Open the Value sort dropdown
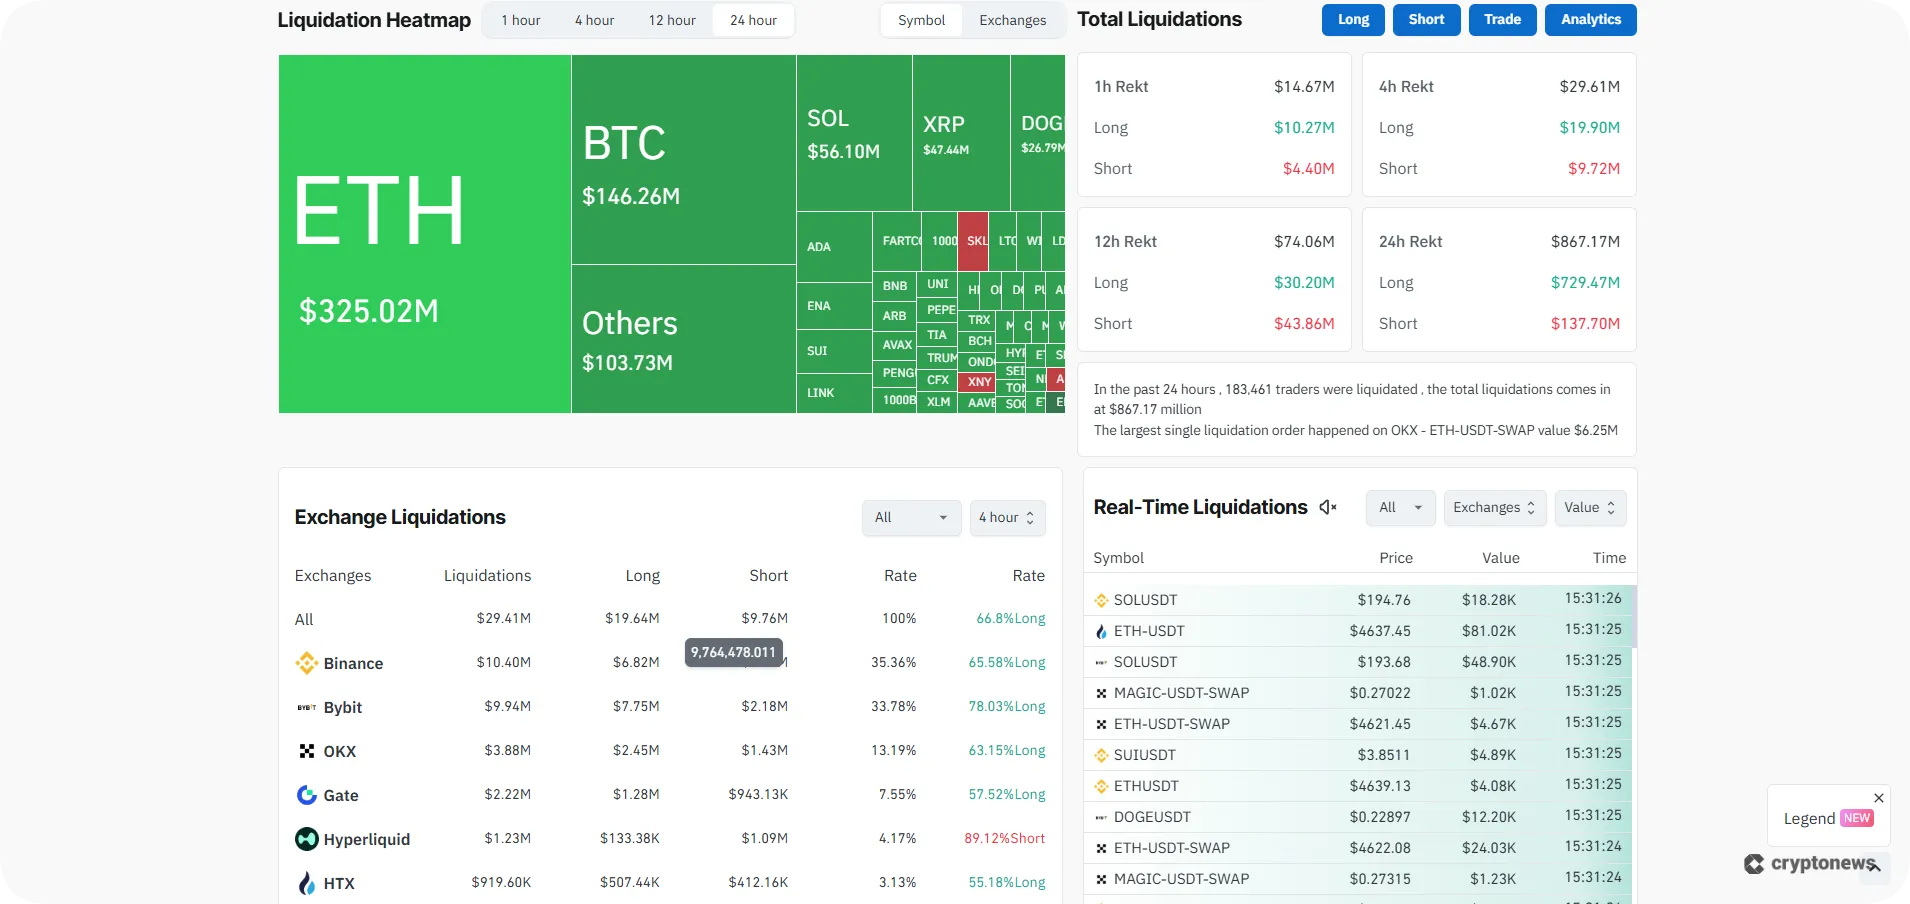The width and height of the screenshot is (1910, 904). click(1588, 507)
